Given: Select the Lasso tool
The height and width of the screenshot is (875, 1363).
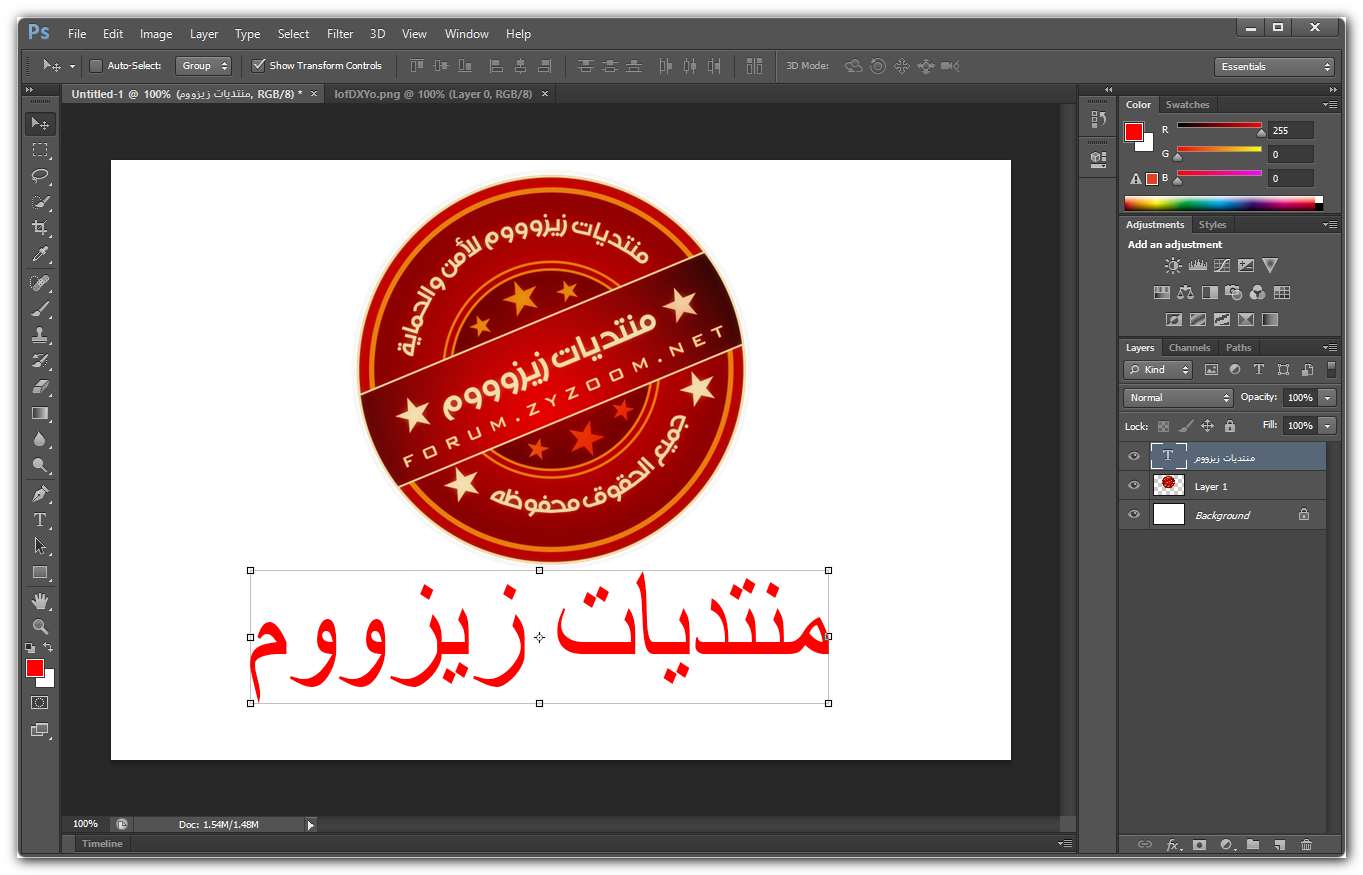Looking at the screenshot, I should tap(40, 176).
